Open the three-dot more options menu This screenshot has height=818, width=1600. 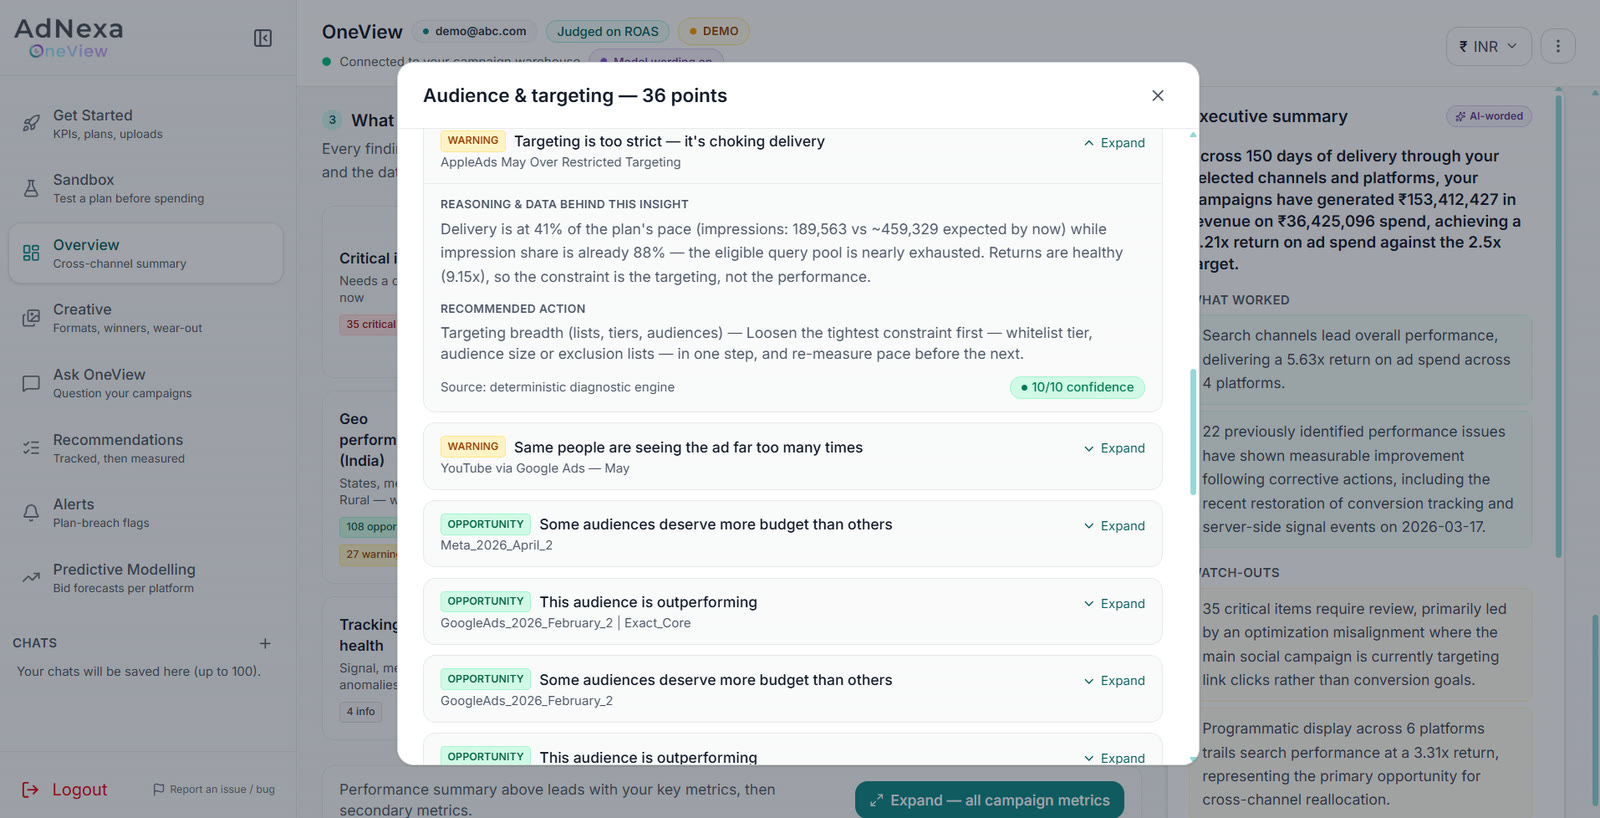[1558, 46]
